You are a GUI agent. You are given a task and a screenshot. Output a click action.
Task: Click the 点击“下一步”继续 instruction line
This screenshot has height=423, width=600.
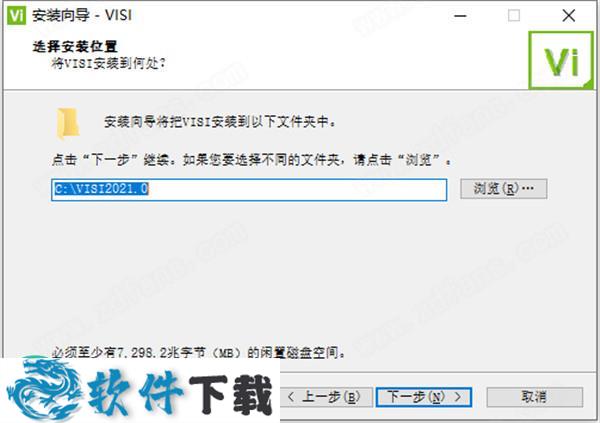(251, 160)
